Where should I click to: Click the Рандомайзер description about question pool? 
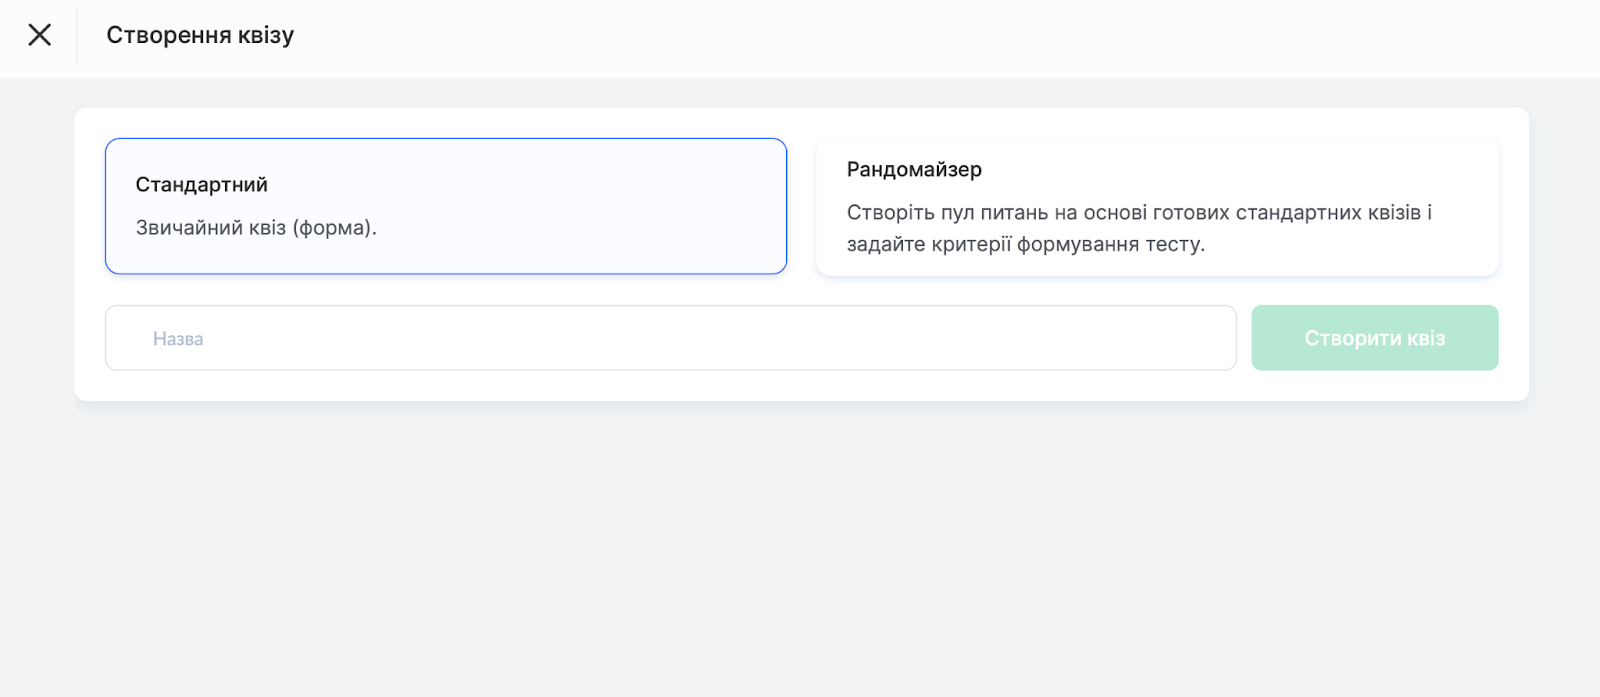point(1139,213)
